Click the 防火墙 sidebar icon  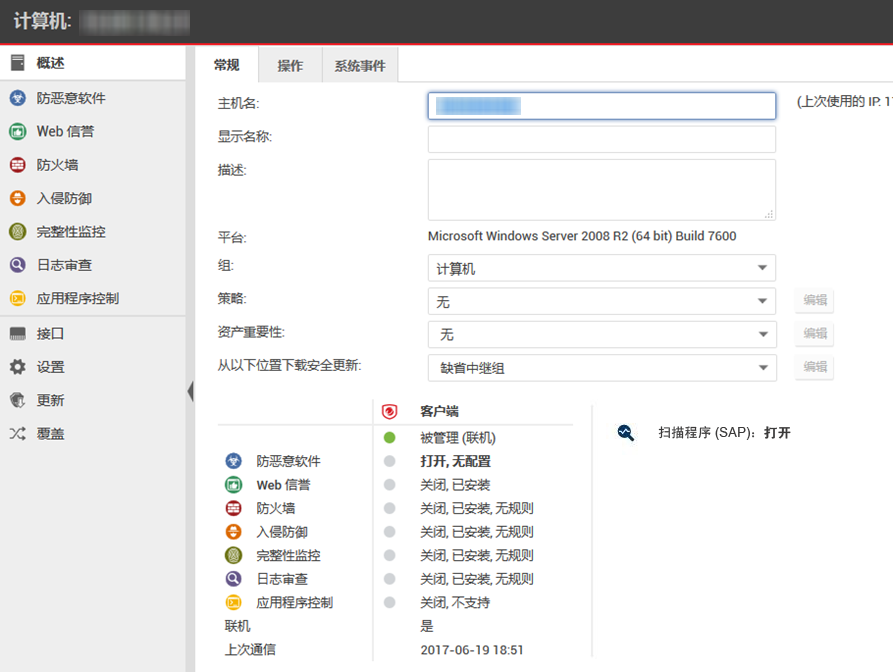pos(17,165)
